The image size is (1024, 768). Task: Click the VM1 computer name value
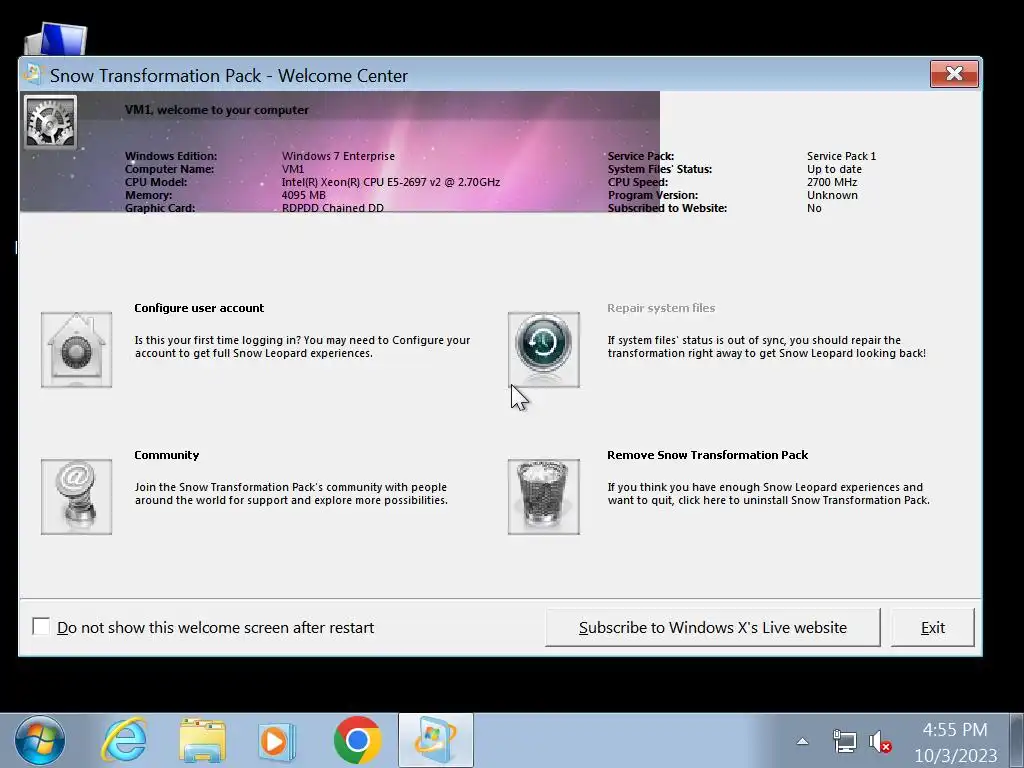(293, 169)
